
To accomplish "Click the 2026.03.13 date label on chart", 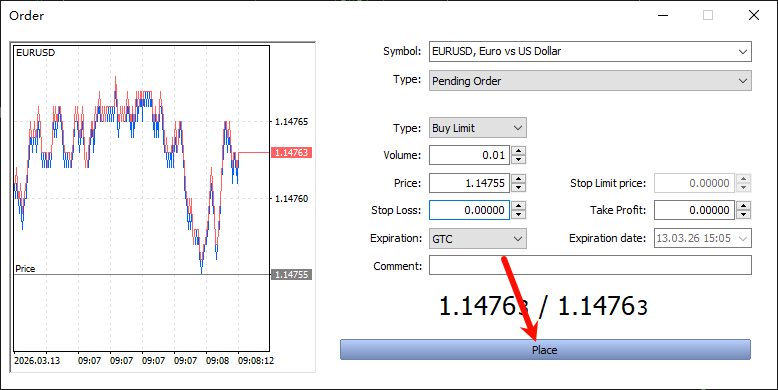I will click(x=37, y=360).
